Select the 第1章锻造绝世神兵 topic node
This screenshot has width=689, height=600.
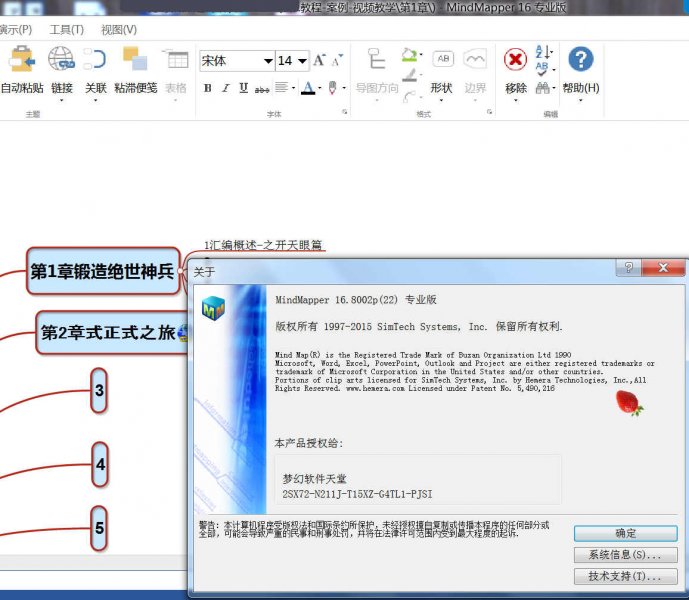click(103, 271)
